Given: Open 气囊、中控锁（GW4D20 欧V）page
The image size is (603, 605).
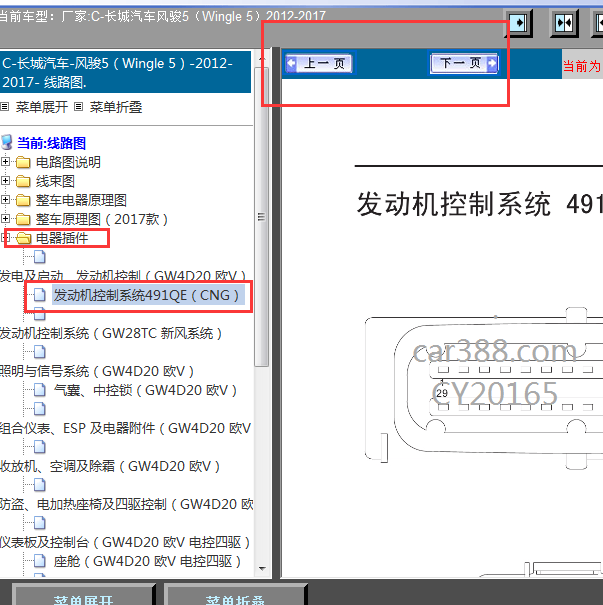Looking at the screenshot, I should pyautogui.click(x=145, y=390).
